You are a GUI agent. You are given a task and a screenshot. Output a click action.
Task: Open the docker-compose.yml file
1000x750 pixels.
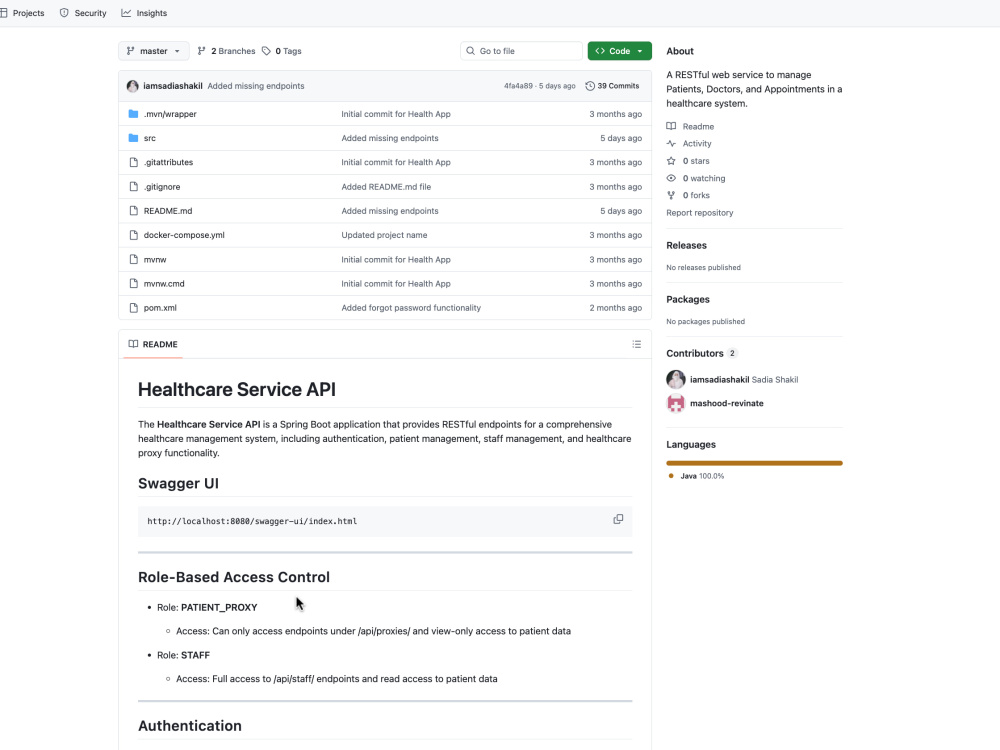184,235
